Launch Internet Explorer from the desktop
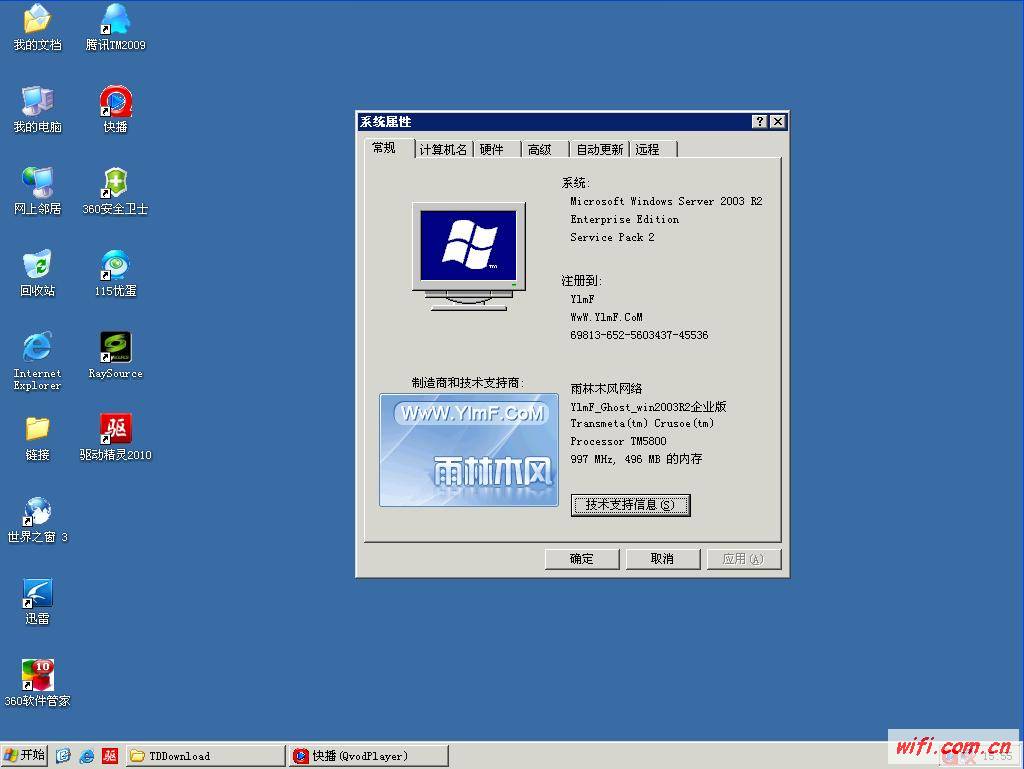Image resolution: width=1024 pixels, height=769 pixels. coord(37,361)
